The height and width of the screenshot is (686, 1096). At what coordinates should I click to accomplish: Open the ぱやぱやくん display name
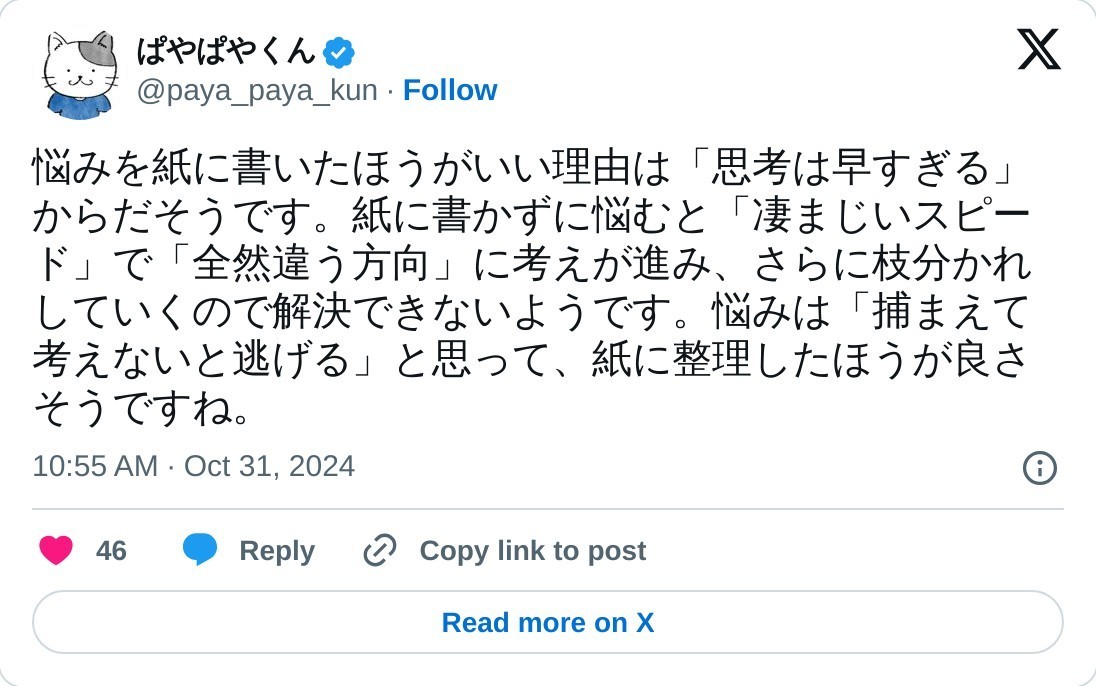point(226,51)
